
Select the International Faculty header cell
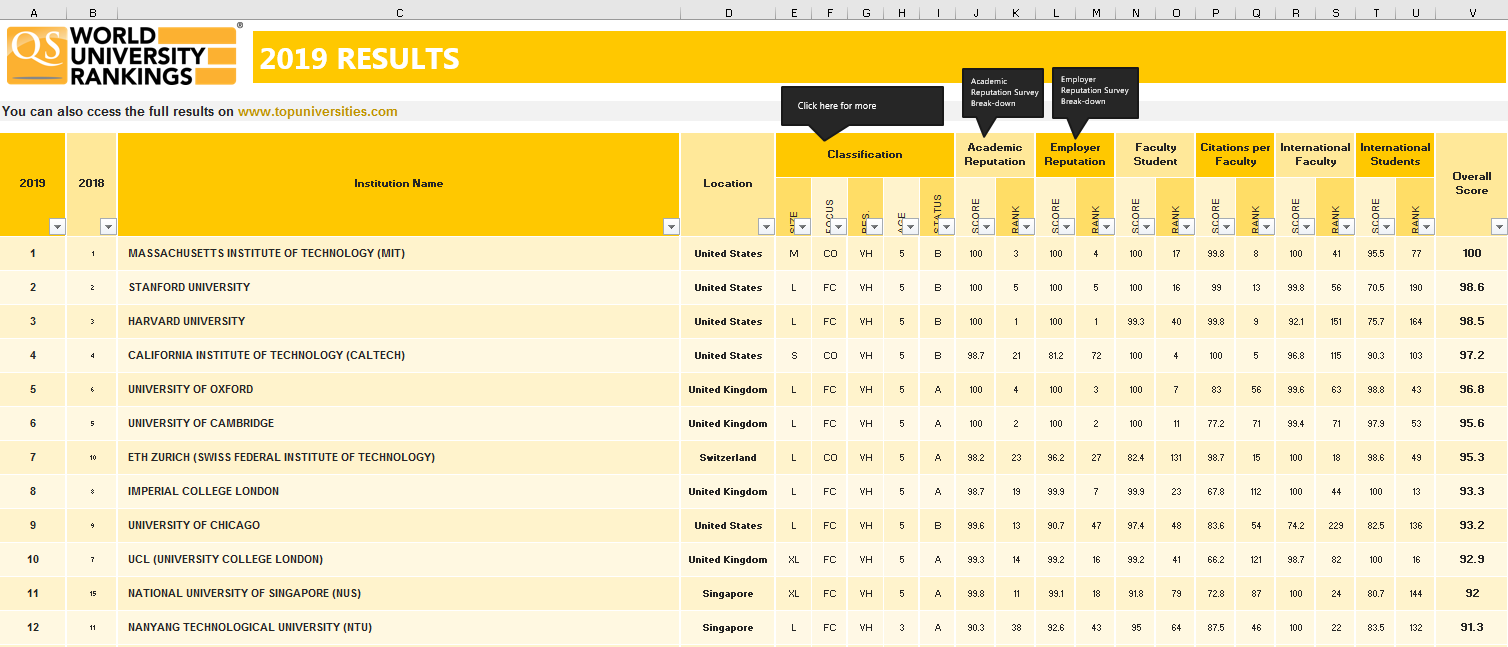1315,155
